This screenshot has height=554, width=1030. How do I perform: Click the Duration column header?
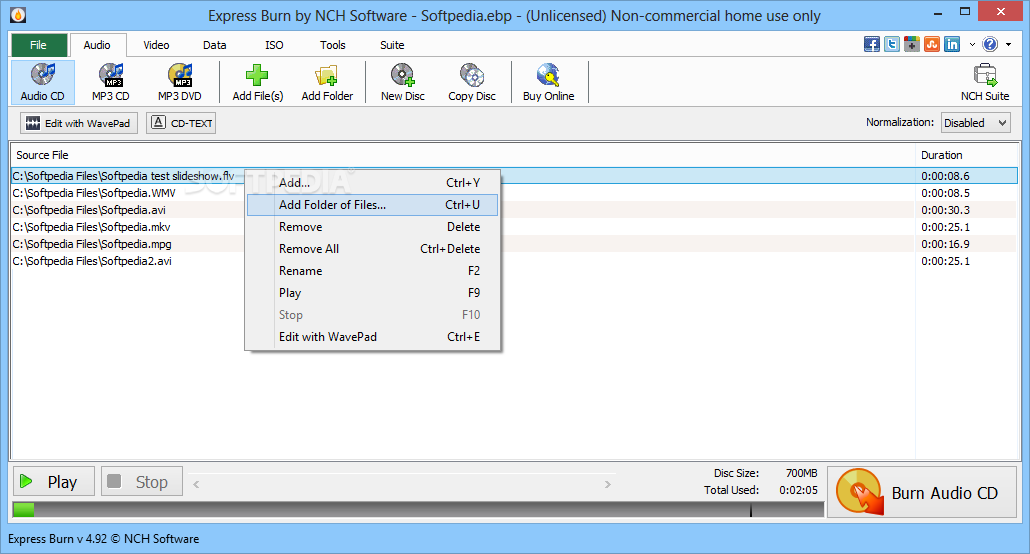pyautogui.click(x=967, y=155)
